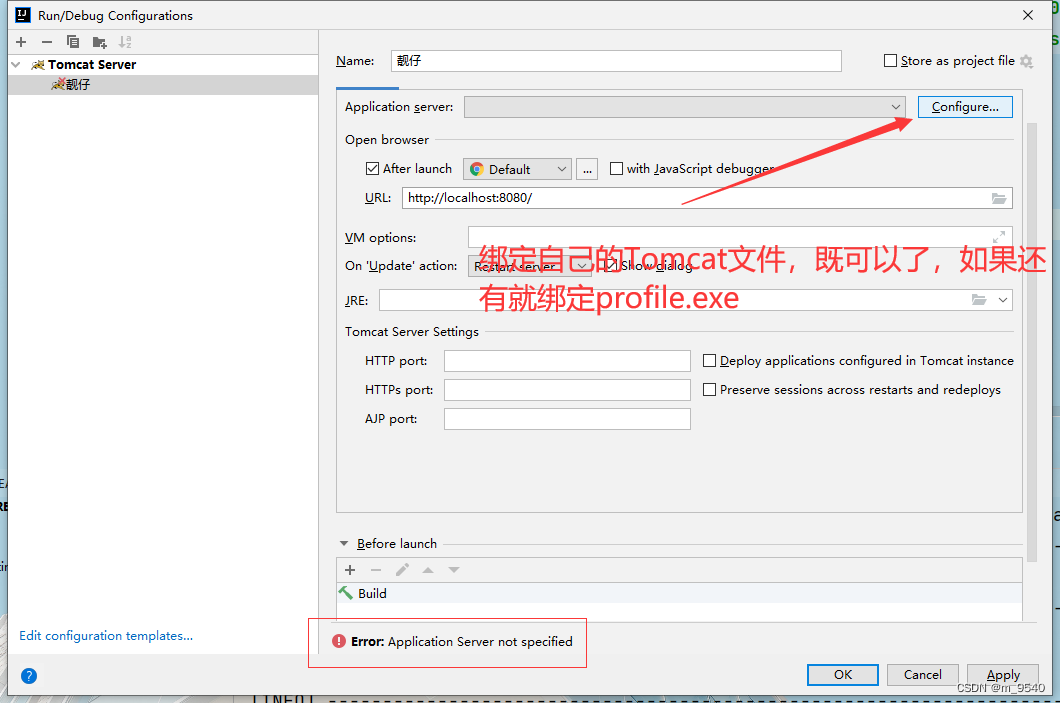The image size is (1060, 703).
Task: Click the URL field folder browse icon
Action: click(999, 198)
